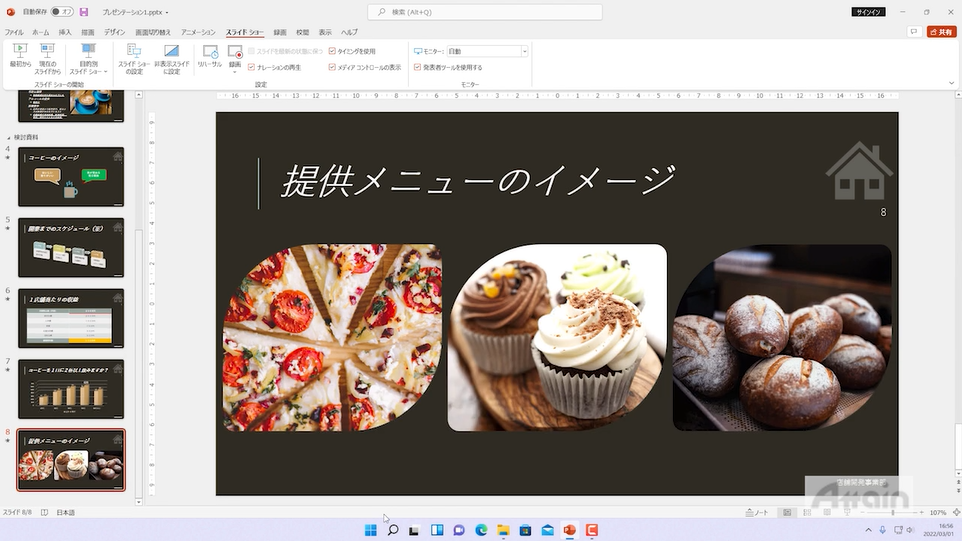Click the Sign in (サインイン) button
The image size is (962, 541).
pos(867,12)
